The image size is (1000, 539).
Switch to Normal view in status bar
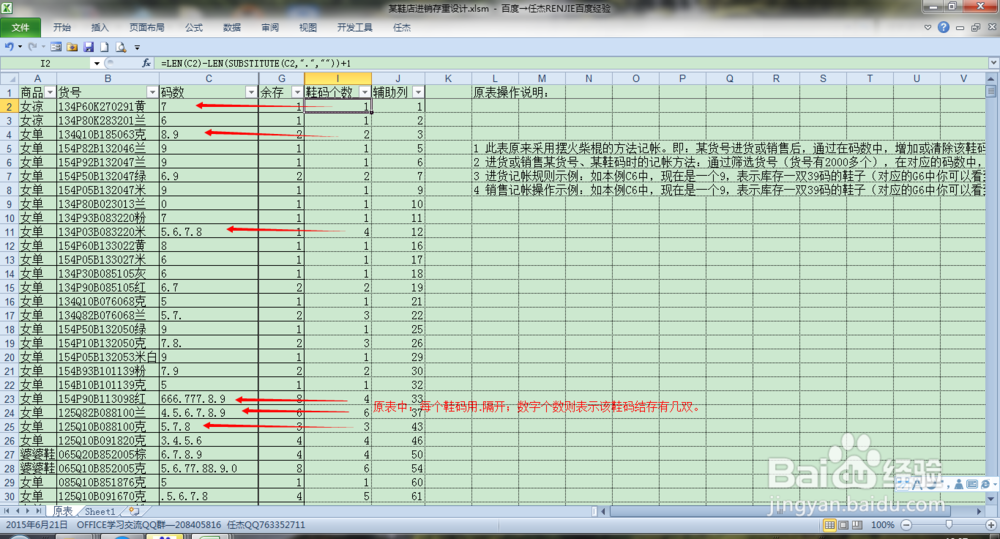pyautogui.click(x=829, y=524)
